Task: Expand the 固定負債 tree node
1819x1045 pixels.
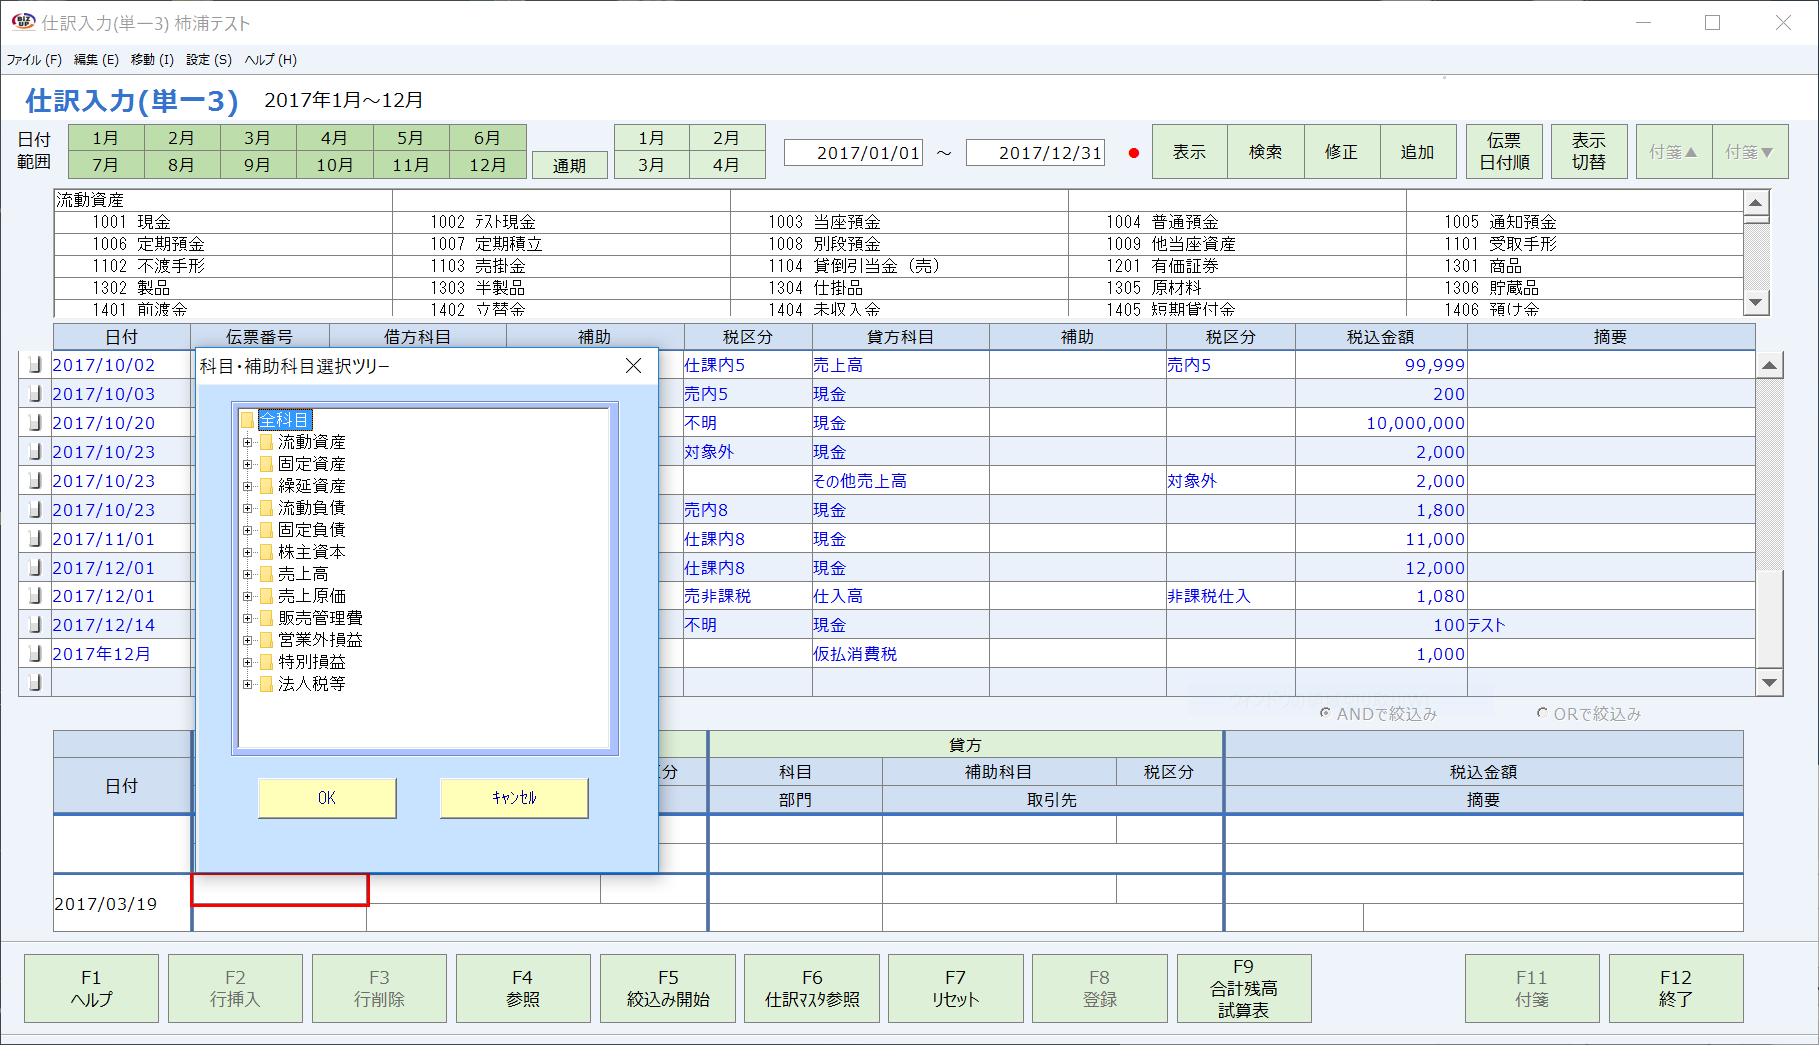Action: pos(249,529)
